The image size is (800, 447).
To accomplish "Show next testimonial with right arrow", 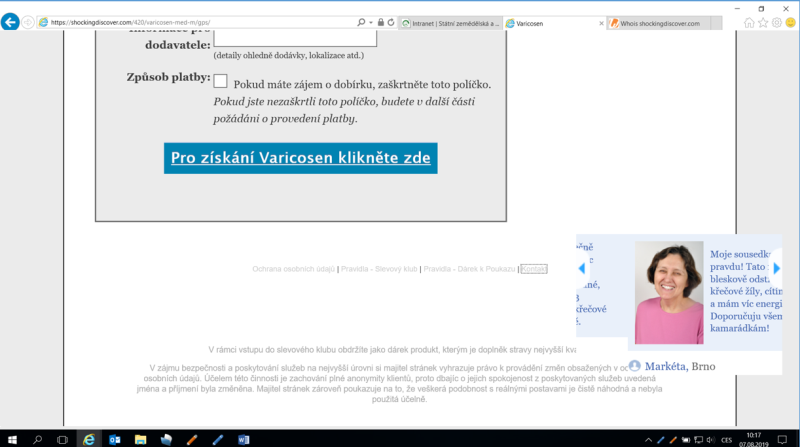I will pos(777,268).
